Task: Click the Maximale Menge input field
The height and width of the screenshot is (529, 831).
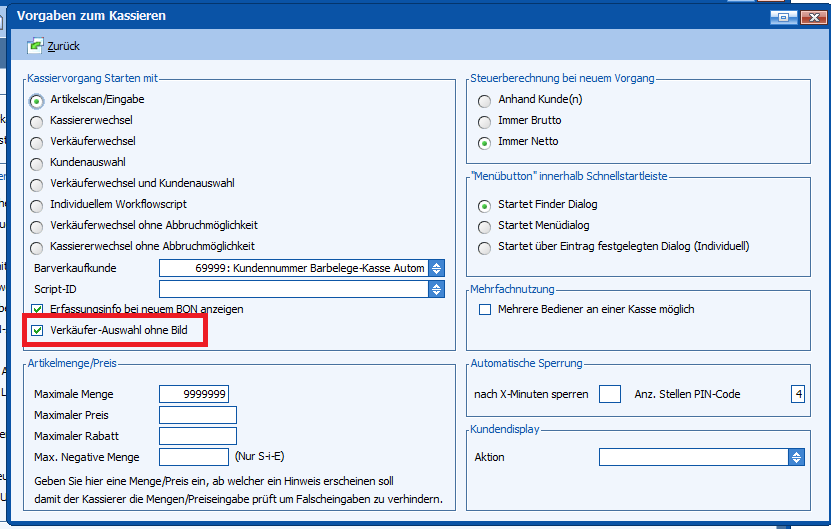Action: (x=193, y=394)
